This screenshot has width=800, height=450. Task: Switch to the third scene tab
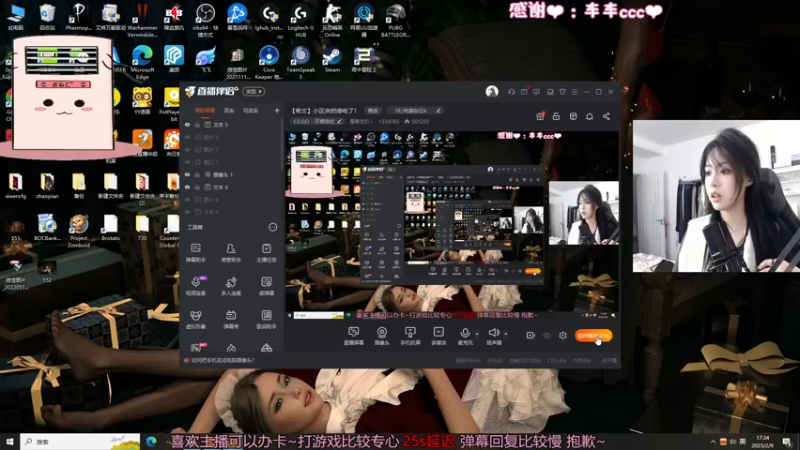[x=251, y=110]
